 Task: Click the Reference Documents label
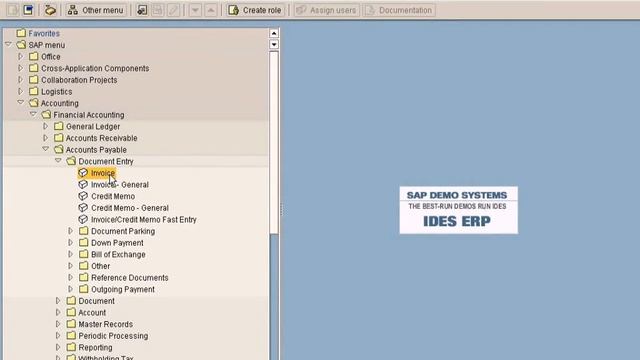pyautogui.click(x=130, y=278)
